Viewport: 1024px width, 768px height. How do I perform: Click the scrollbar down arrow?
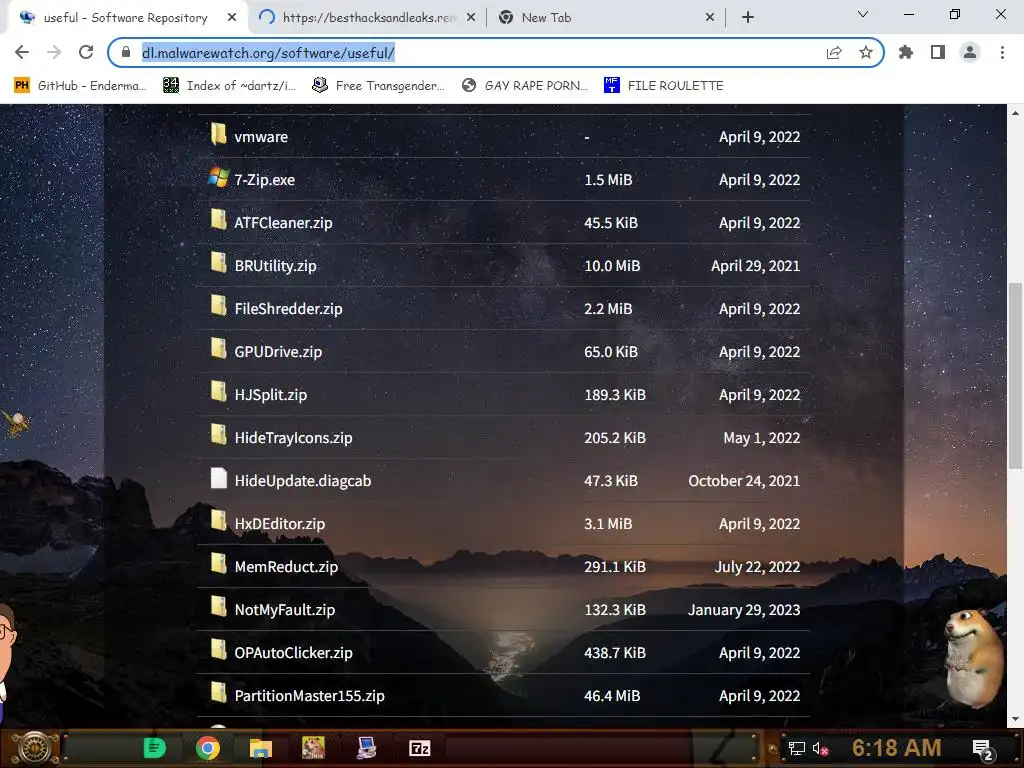coord(1015,719)
